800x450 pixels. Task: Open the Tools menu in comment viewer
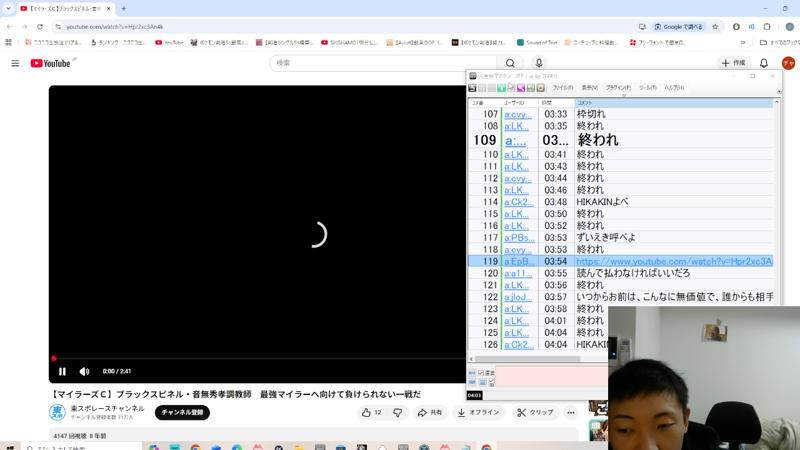(x=647, y=88)
